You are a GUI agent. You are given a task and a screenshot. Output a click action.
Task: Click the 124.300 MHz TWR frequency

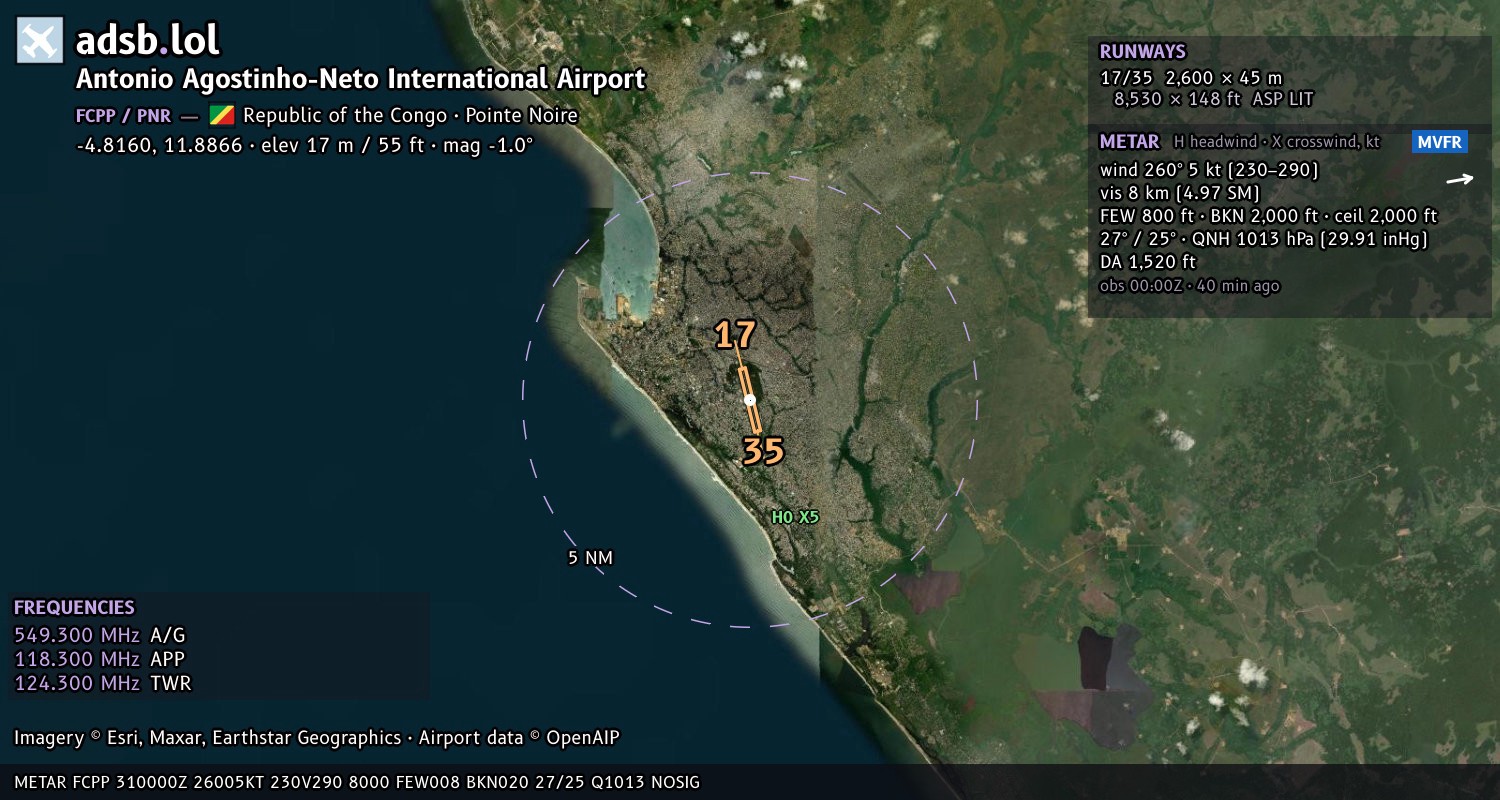pyautogui.click(x=102, y=683)
